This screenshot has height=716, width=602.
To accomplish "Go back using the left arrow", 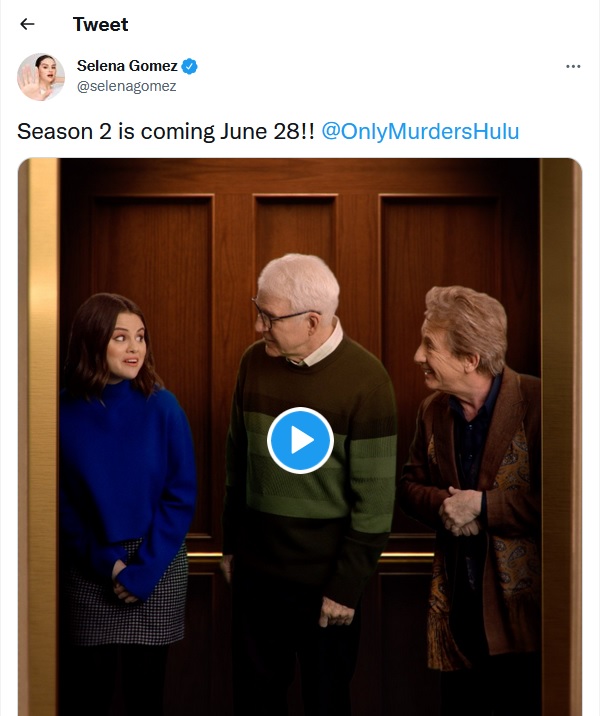I will (x=27, y=24).
